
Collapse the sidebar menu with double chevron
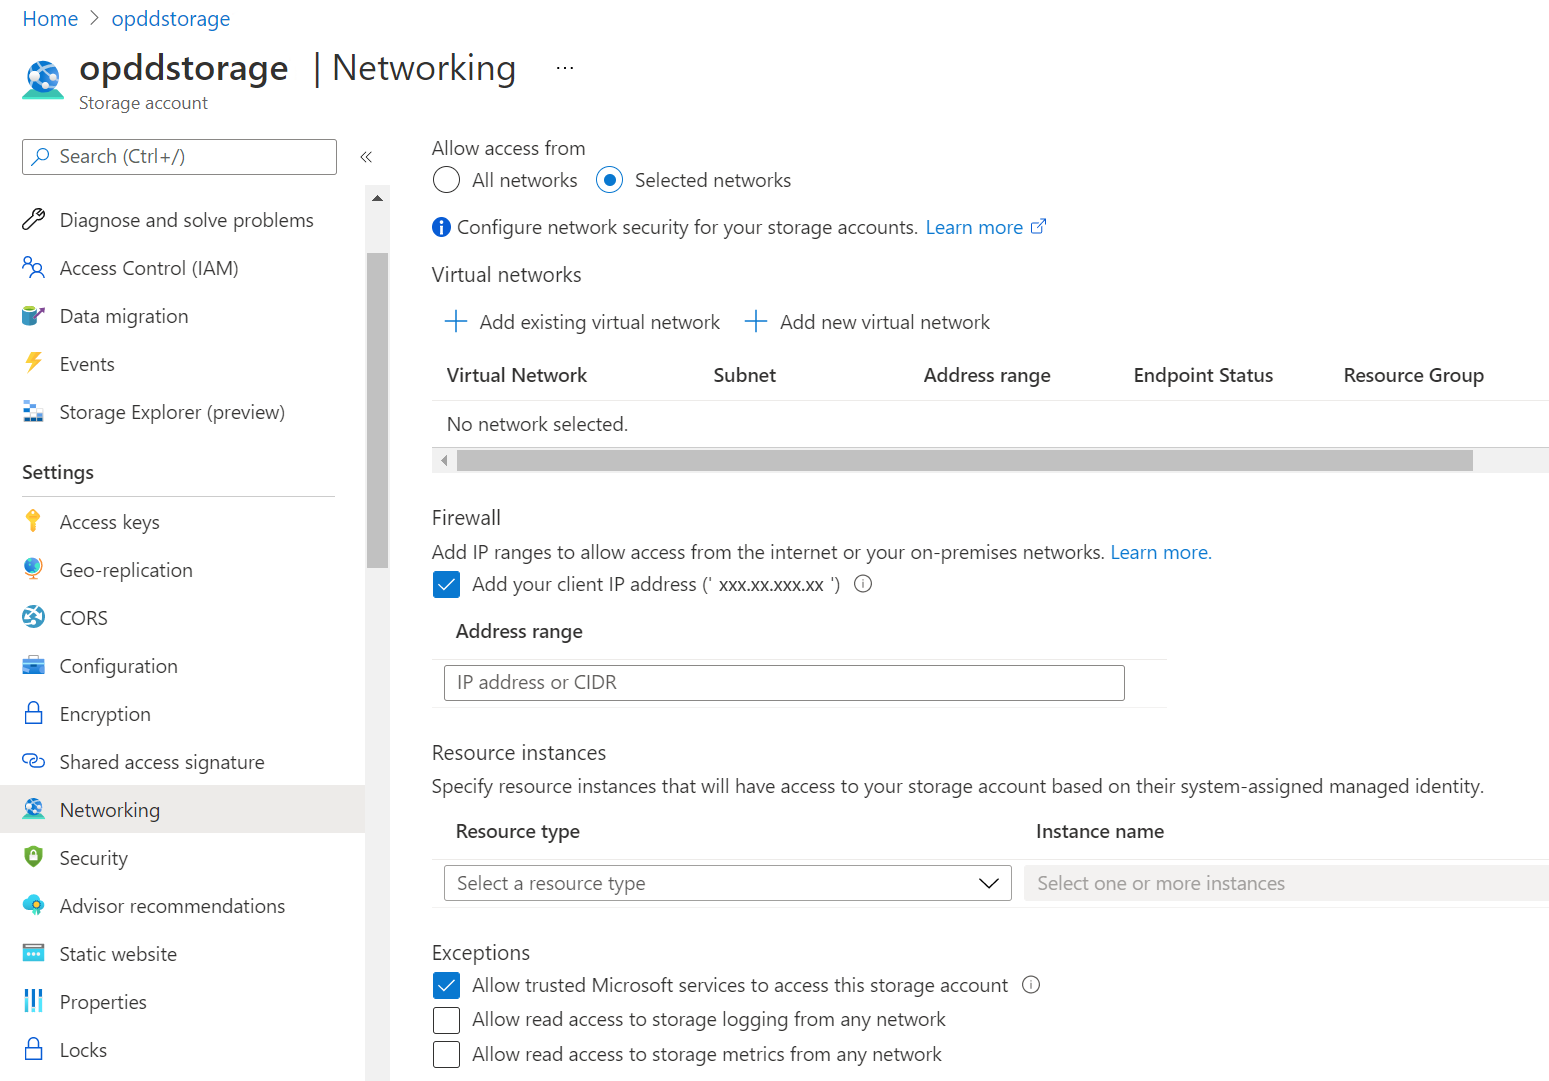click(366, 157)
